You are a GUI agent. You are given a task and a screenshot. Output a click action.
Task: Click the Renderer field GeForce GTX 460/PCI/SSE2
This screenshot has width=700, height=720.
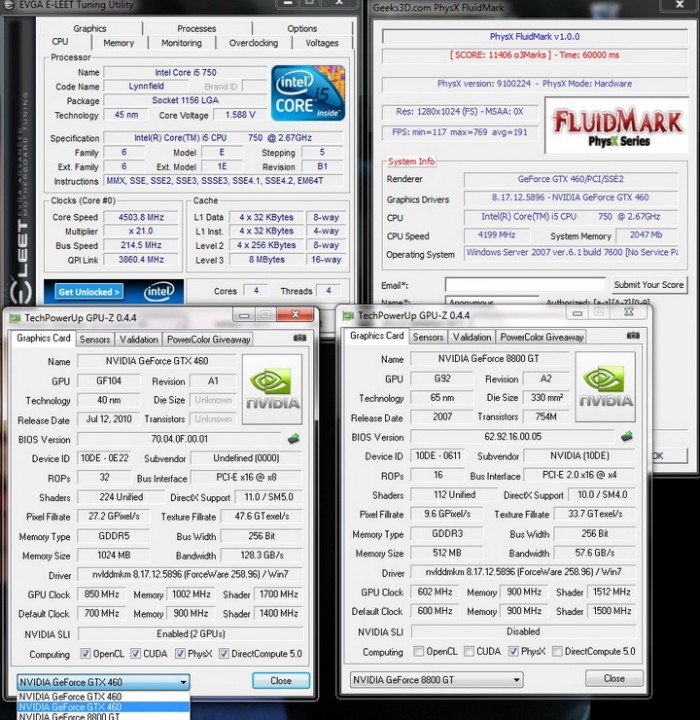pyautogui.click(x=570, y=179)
